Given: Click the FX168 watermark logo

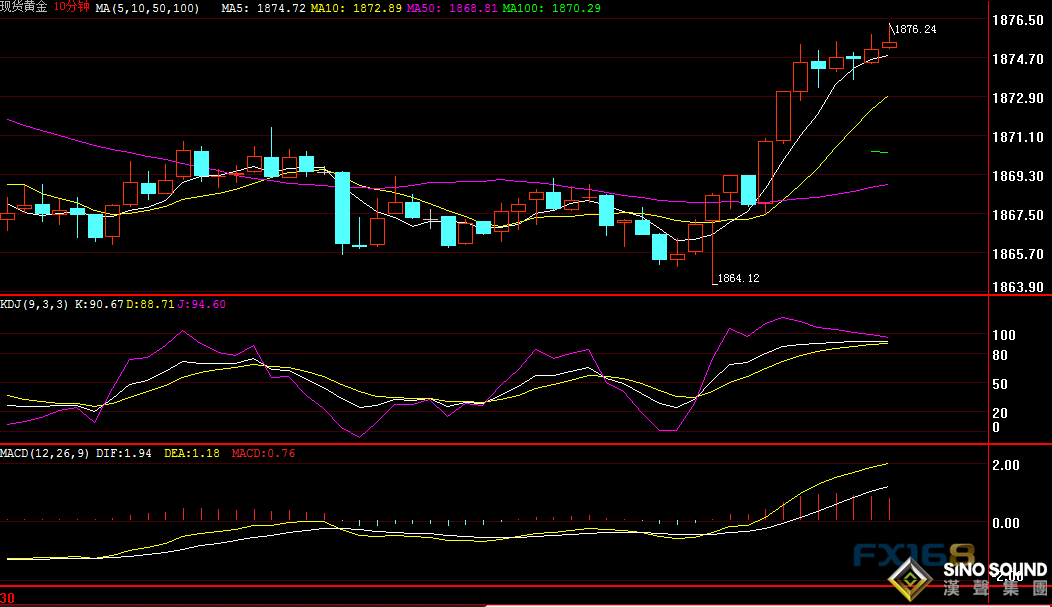Looking at the screenshot, I should 913,556.
